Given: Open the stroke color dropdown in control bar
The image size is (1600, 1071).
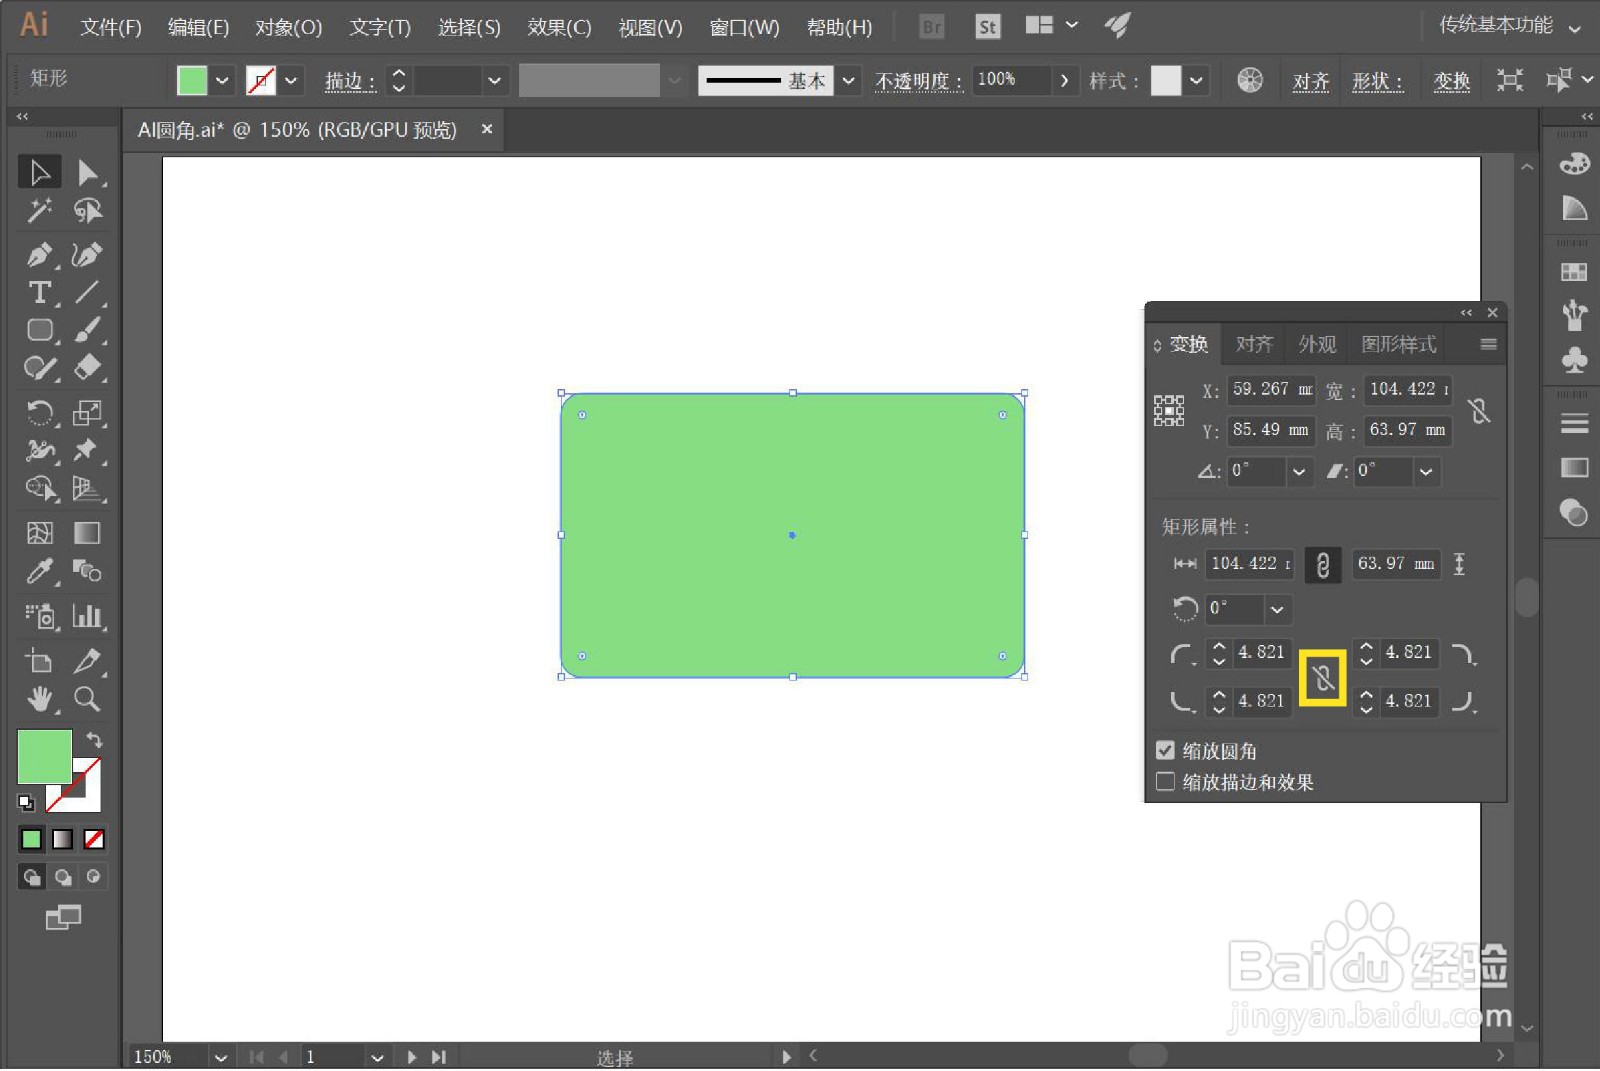Looking at the screenshot, I should click(x=291, y=80).
